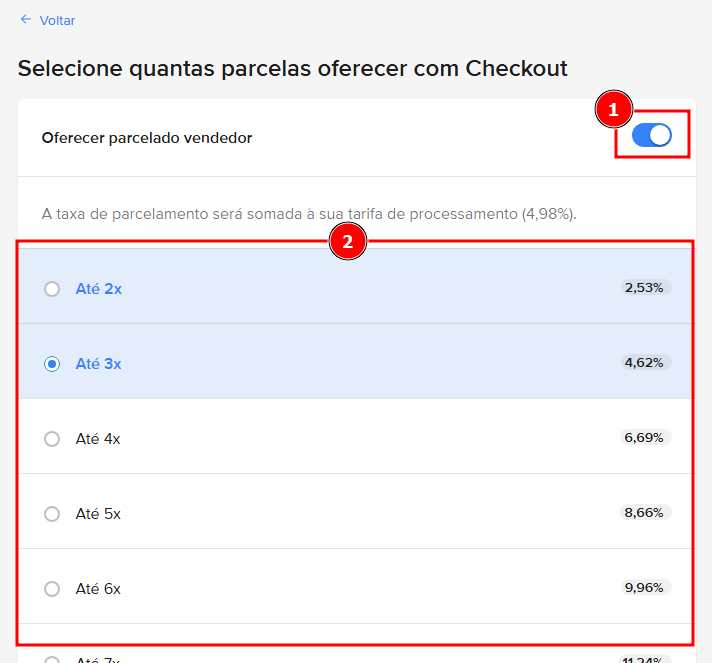Click the 2,53% fee badge
Screen dimensions: 712x663
(x=644, y=288)
